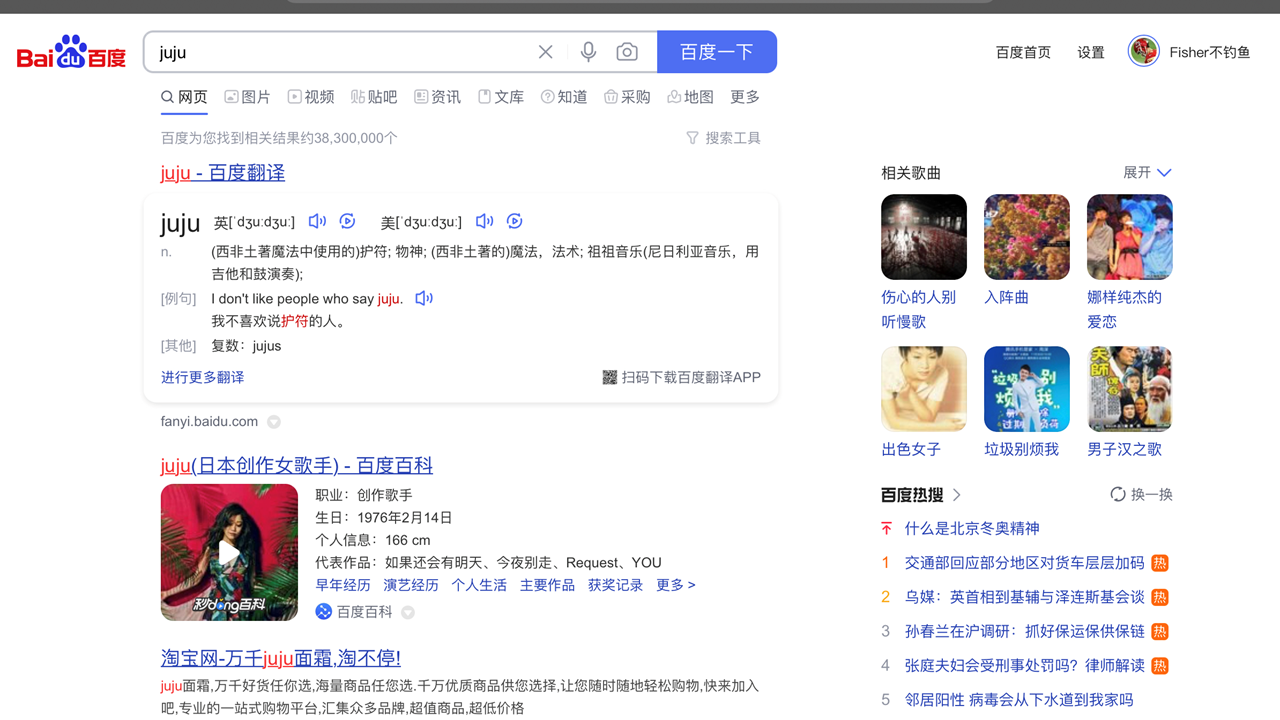Click the 百度一下 search button

click(717, 52)
